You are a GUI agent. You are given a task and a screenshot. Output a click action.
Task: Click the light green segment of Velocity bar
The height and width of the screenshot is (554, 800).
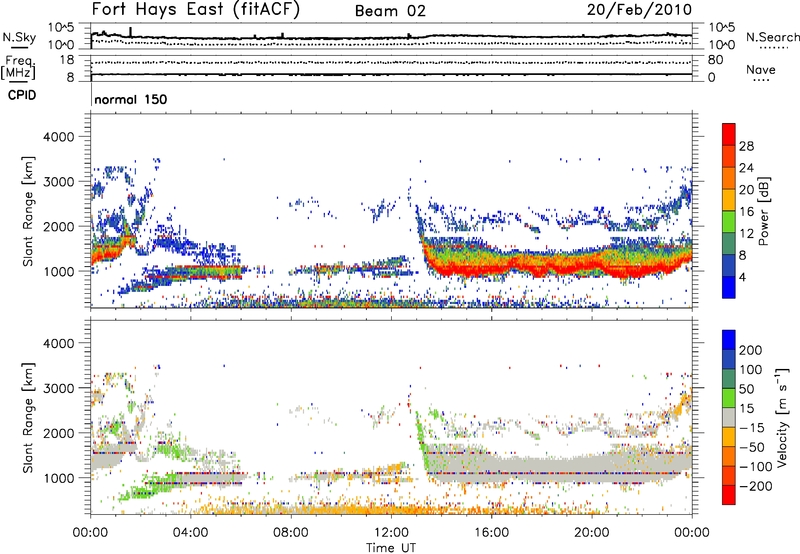729,398
